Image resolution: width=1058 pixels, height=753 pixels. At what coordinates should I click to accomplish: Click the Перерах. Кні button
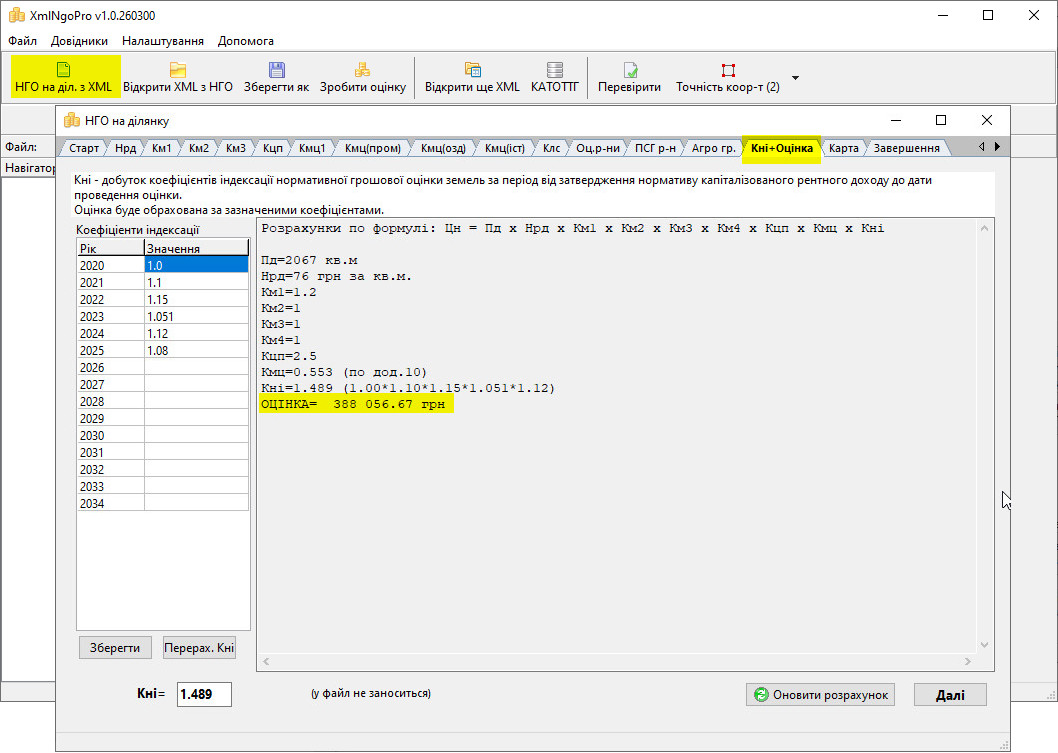199,648
